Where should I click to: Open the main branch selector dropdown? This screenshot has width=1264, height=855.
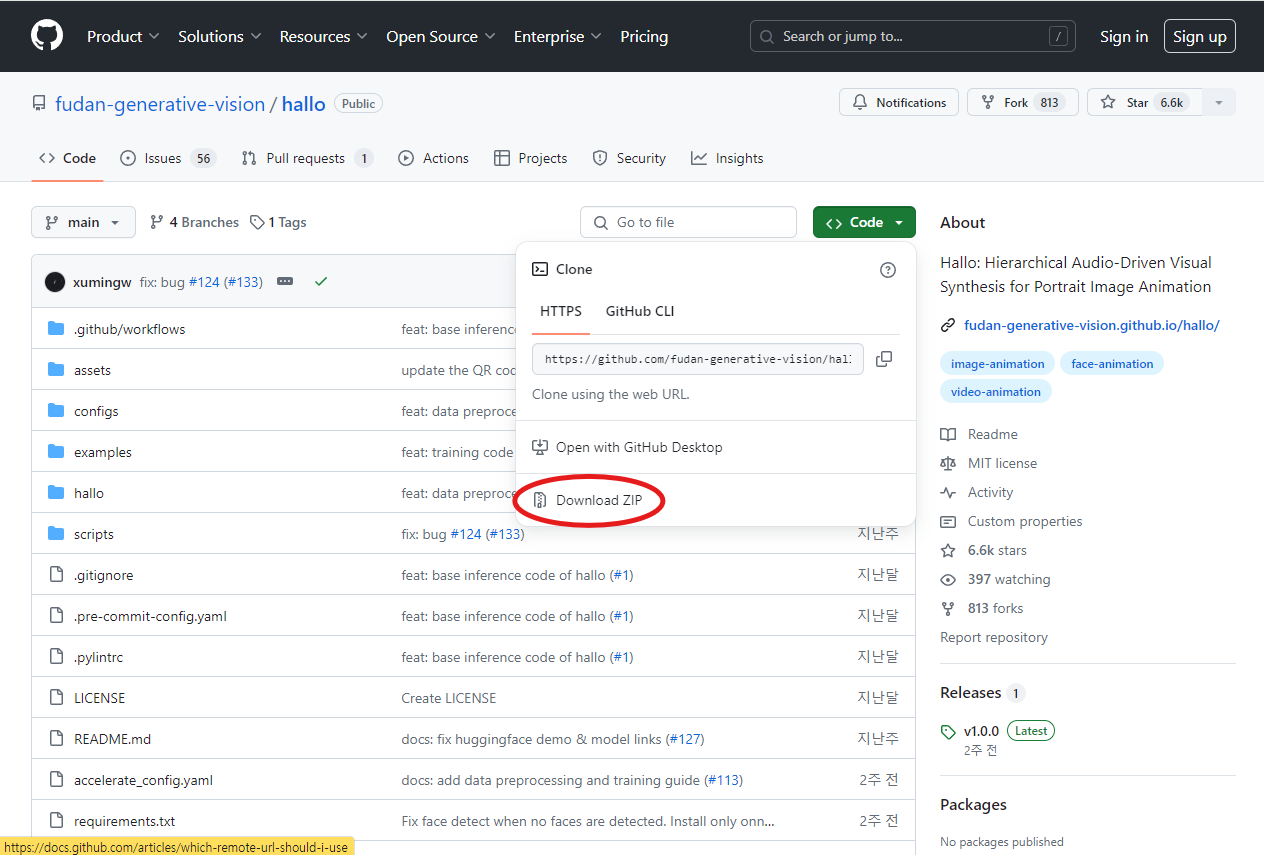[84, 222]
